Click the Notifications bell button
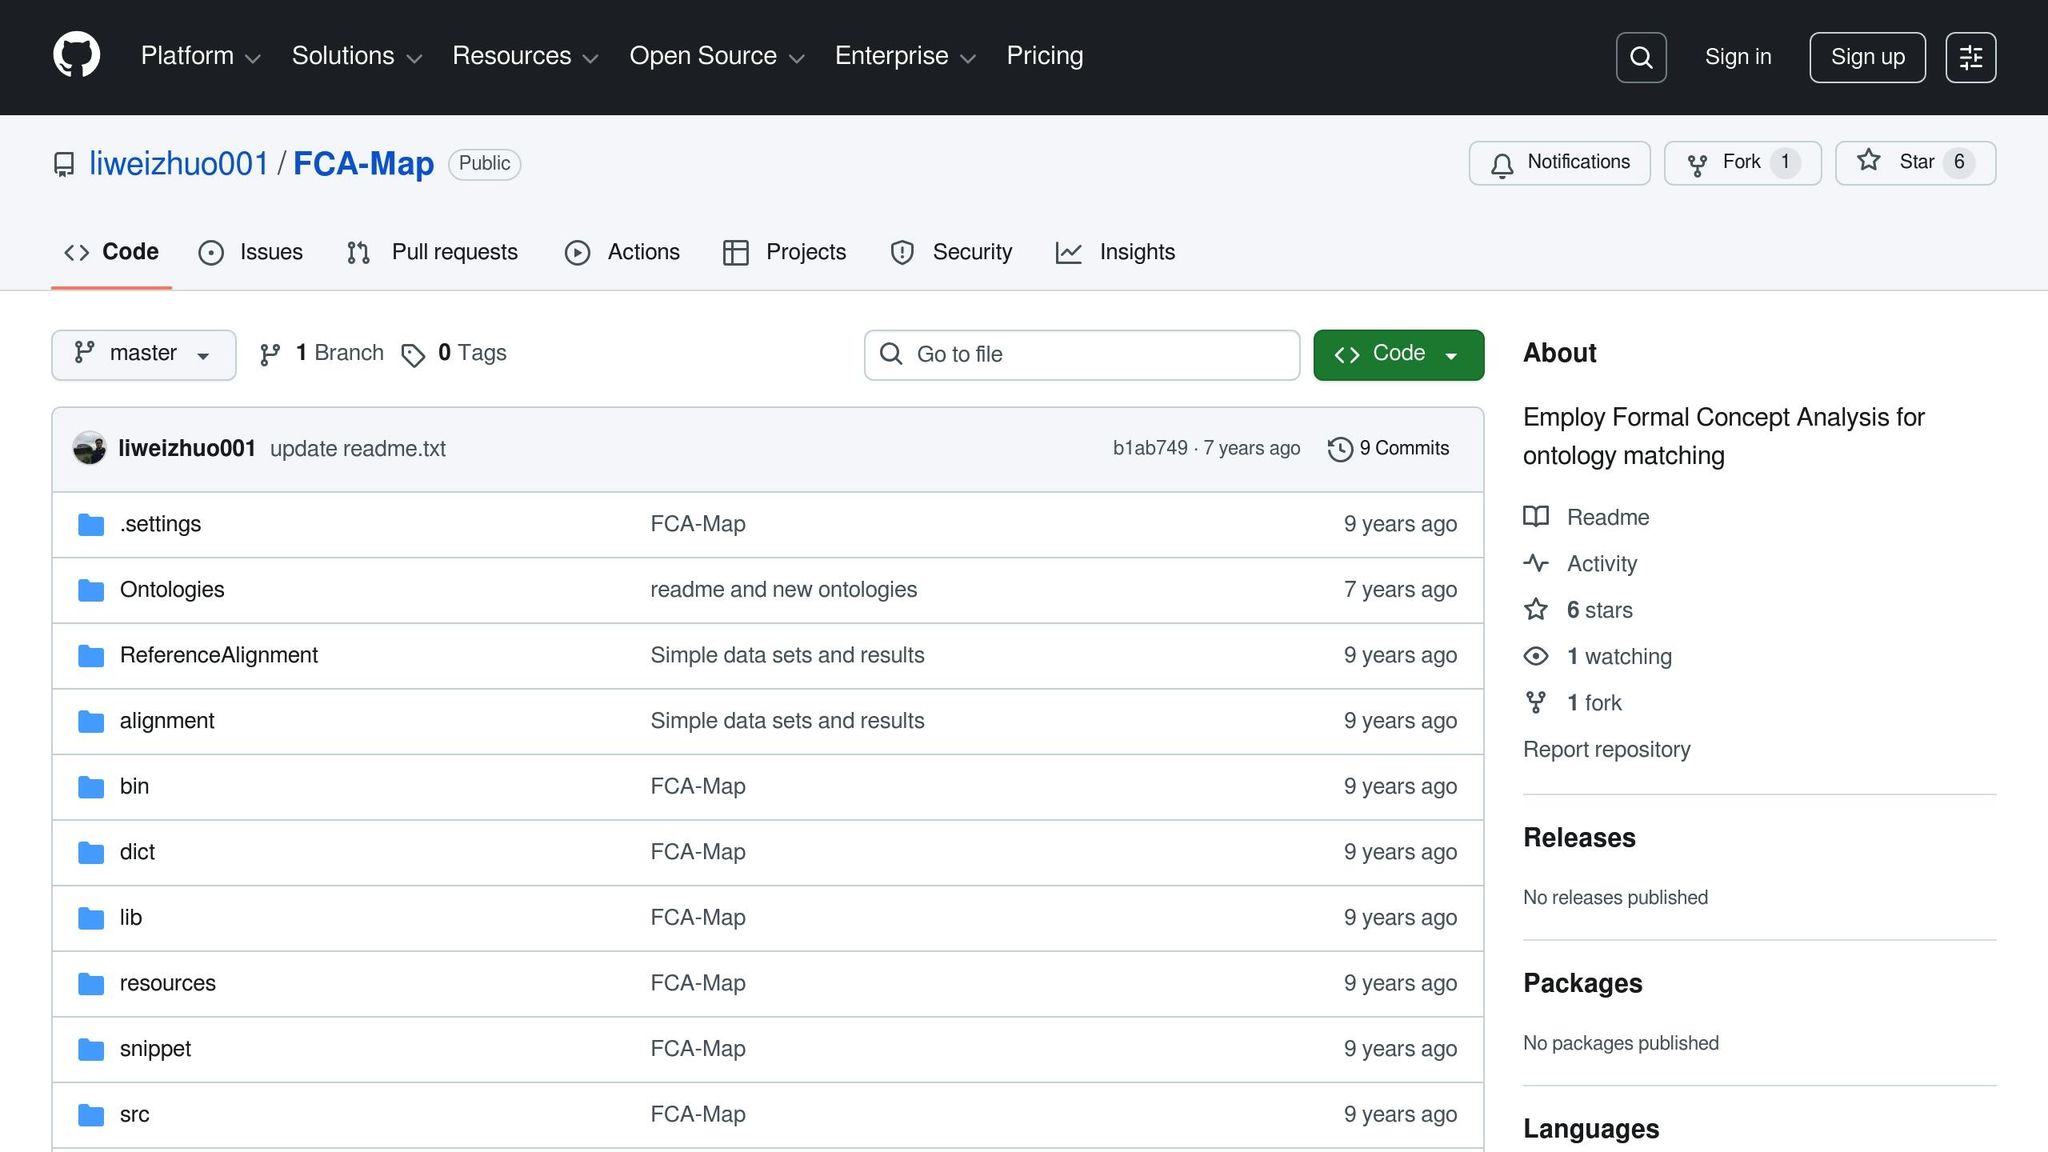2048x1152 pixels. pos(1559,163)
